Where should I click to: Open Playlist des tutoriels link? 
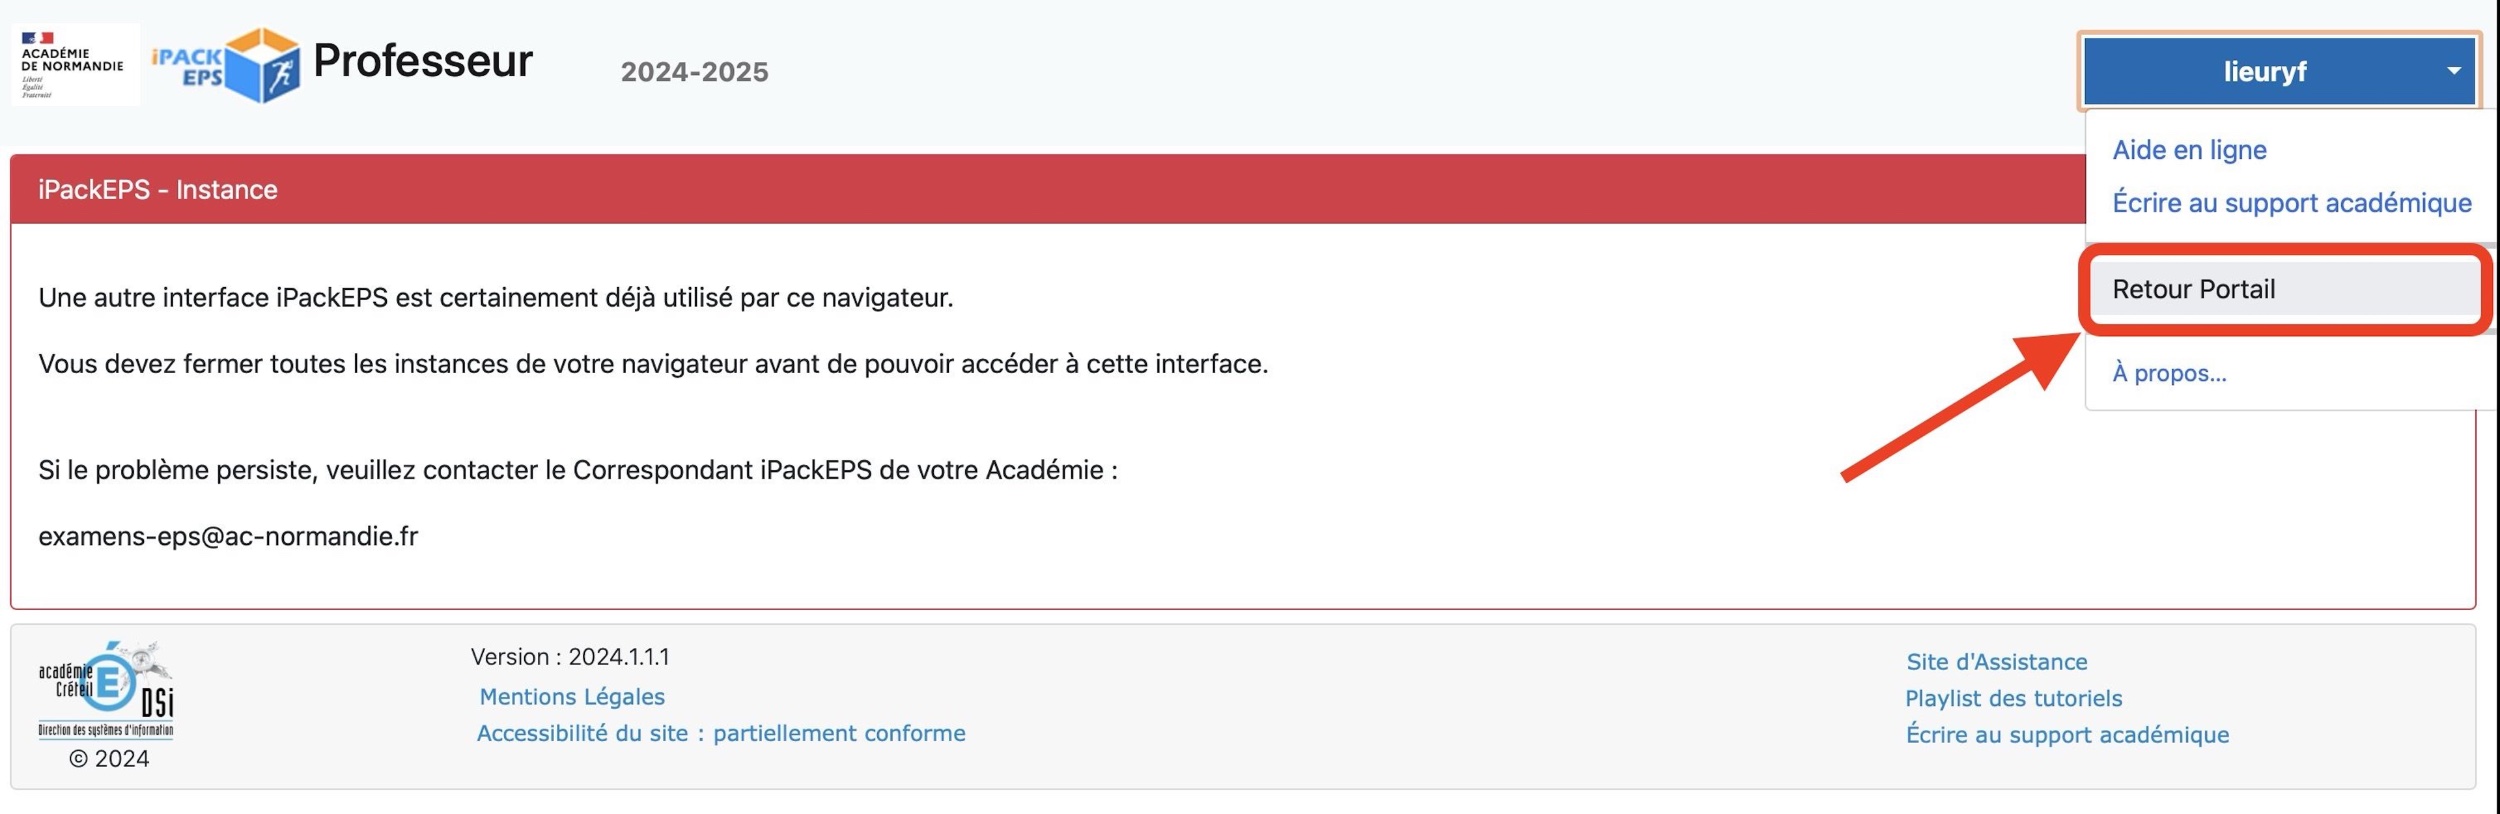pyautogui.click(x=2013, y=698)
